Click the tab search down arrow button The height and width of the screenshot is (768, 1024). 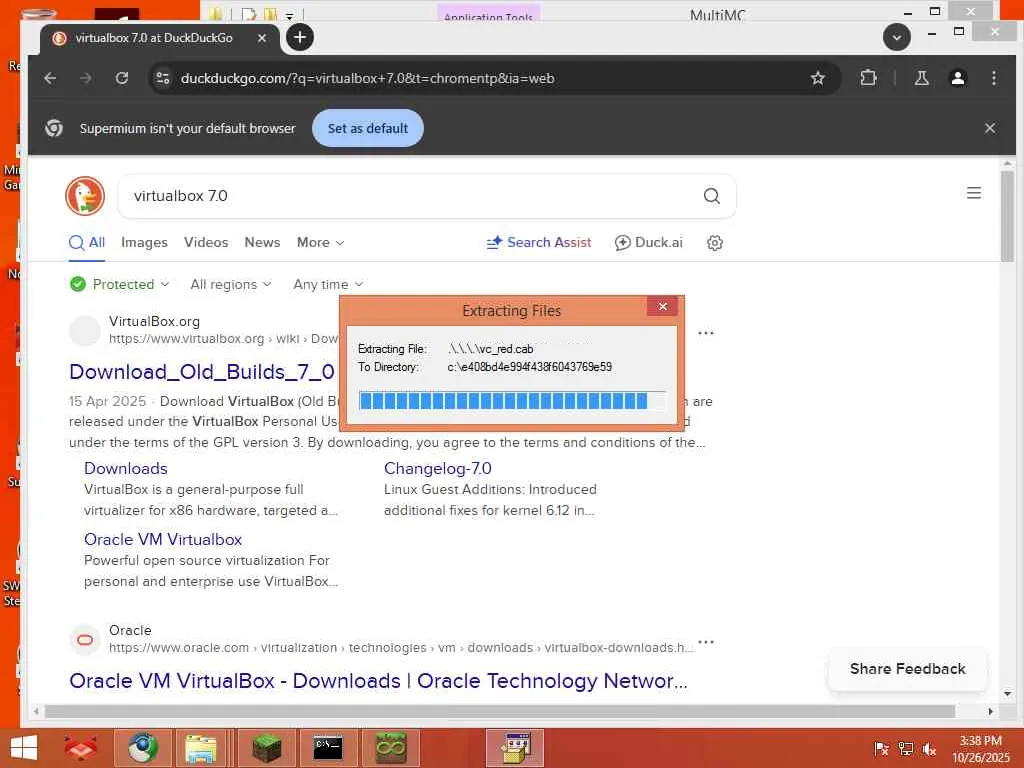click(x=897, y=37)
